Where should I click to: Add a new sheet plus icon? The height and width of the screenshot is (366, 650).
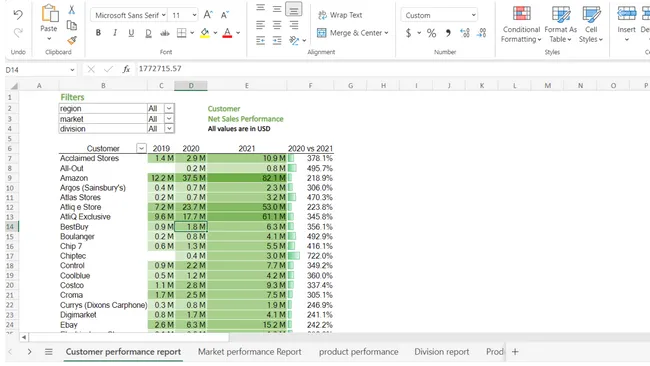coord(515,352)
